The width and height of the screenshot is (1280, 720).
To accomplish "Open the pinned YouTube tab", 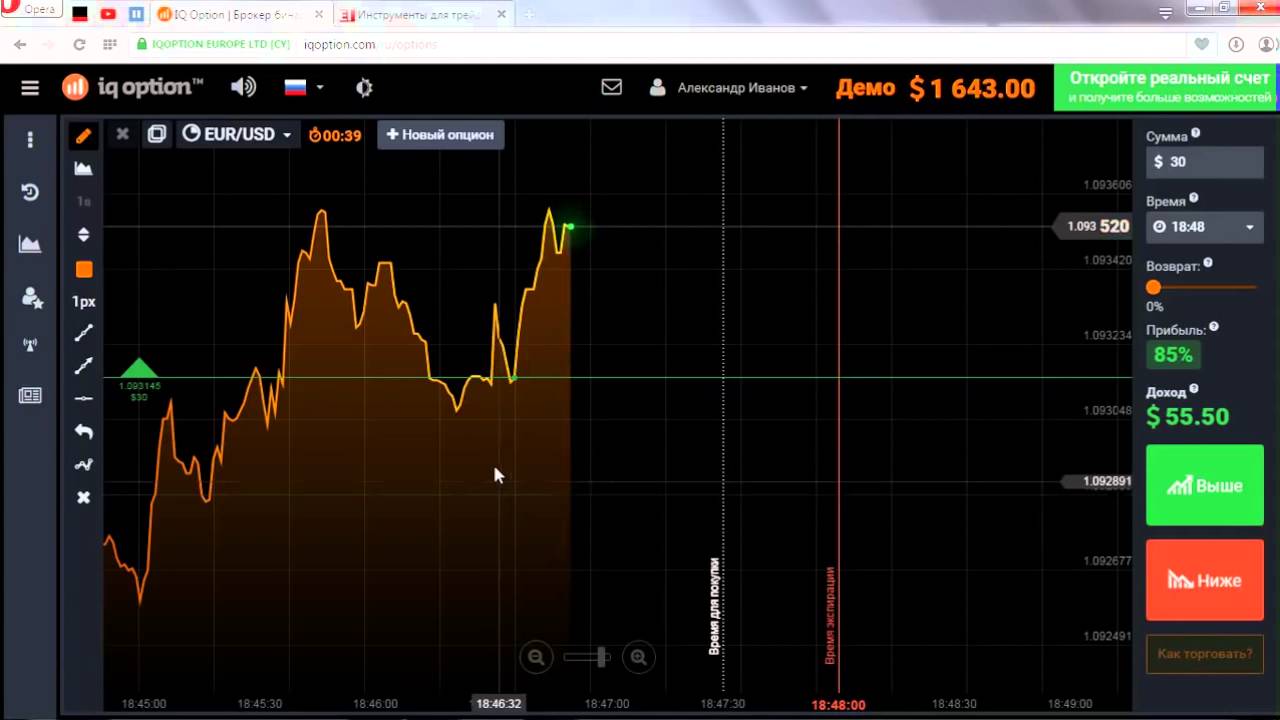I will [108, 14].
